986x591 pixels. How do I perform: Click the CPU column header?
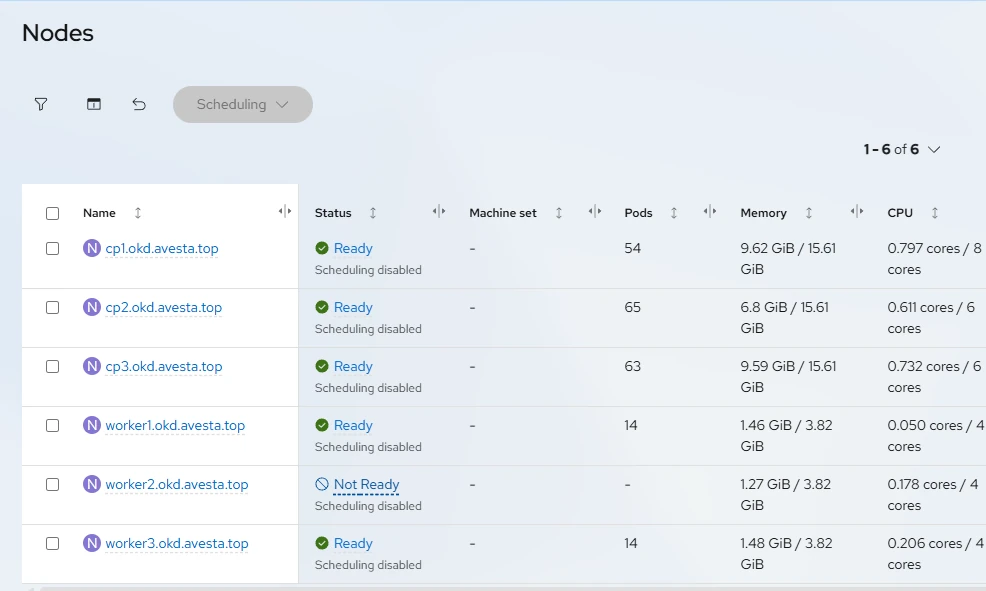pyautogui.click(x=900, y=213)
